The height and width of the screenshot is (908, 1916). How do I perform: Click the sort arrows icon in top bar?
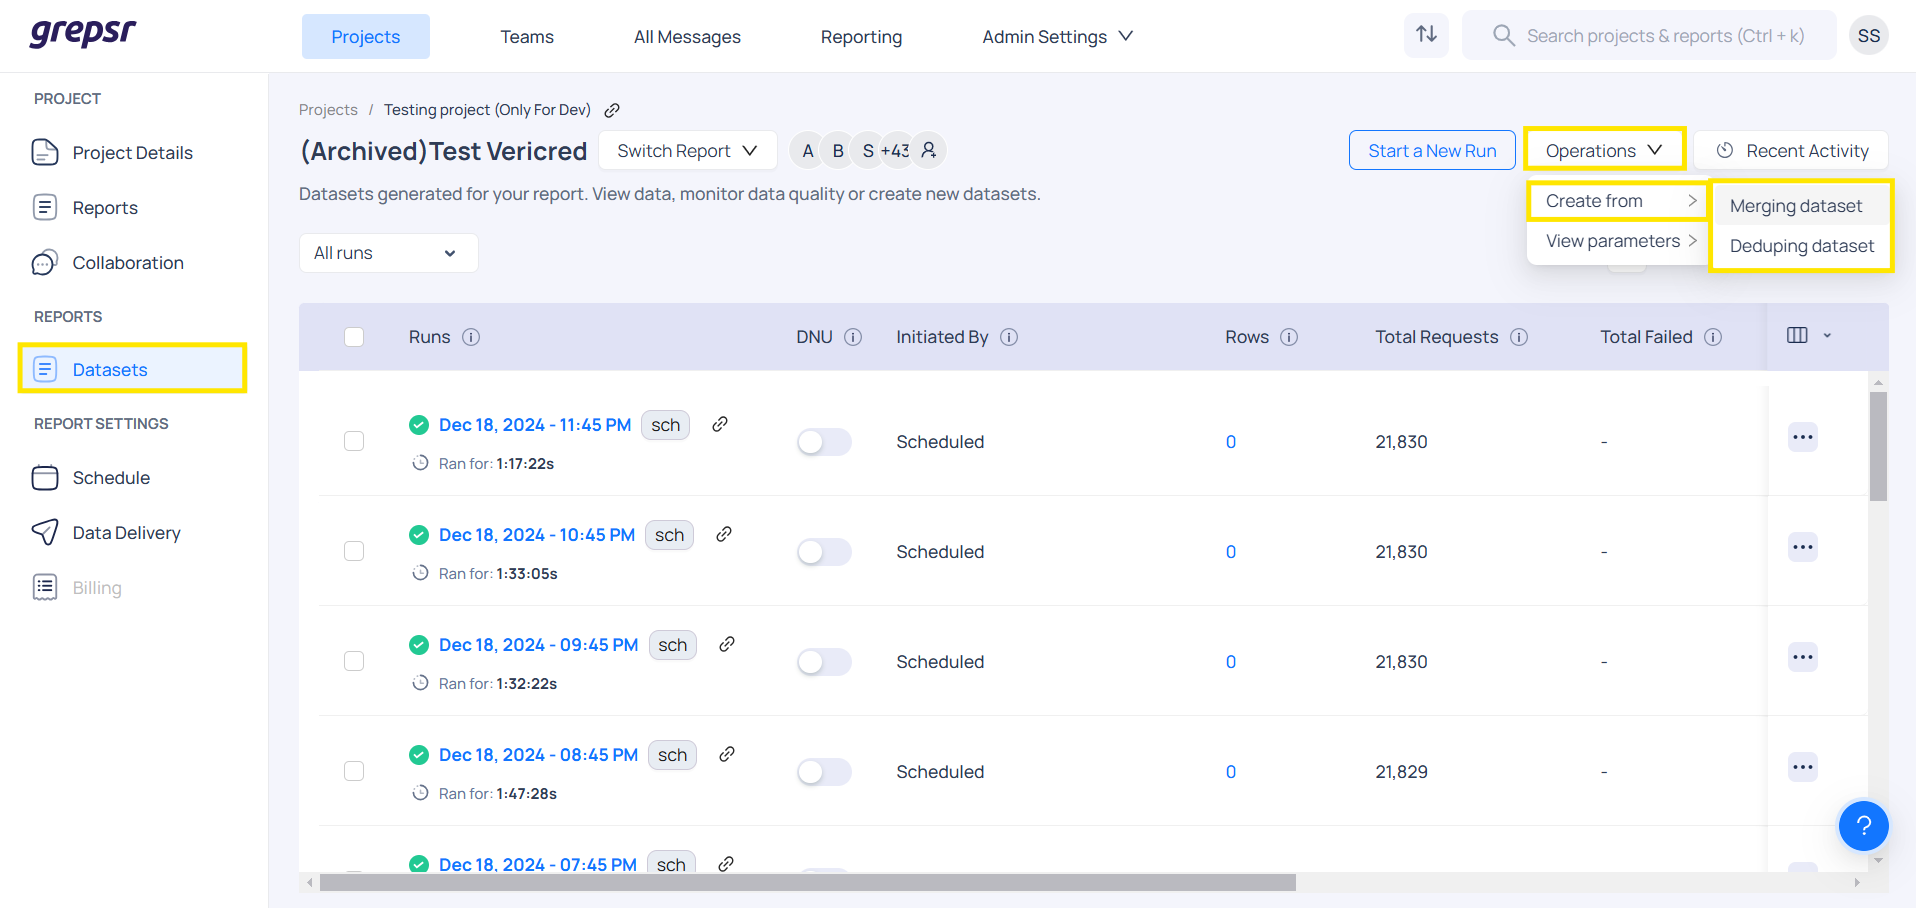point(1426,35)
